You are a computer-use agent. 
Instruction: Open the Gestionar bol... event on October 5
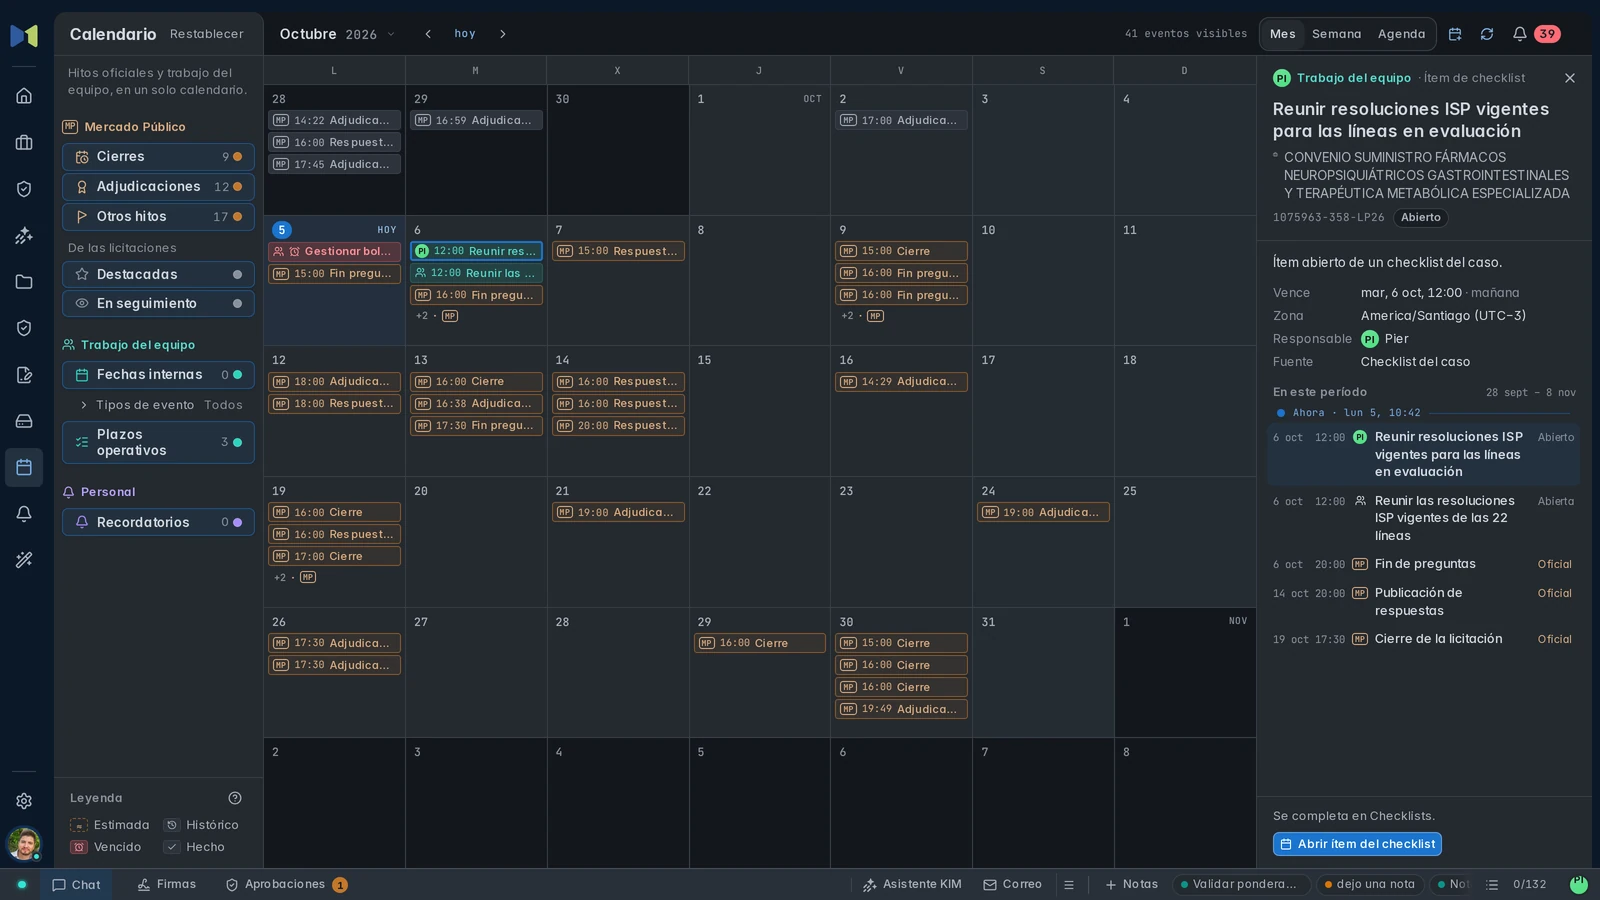335,251
